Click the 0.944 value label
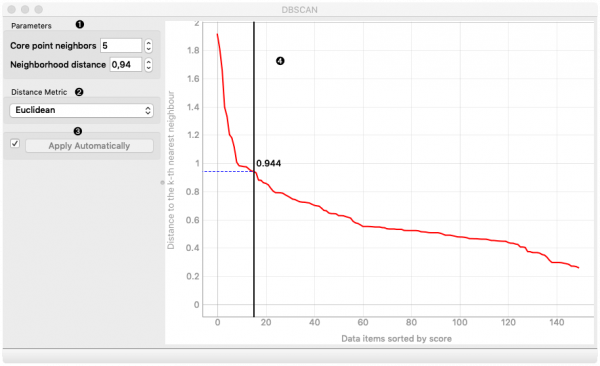Image resolution: width=600 pixels, height=366 pixels. pyautogui.click(x=269, y=163)
